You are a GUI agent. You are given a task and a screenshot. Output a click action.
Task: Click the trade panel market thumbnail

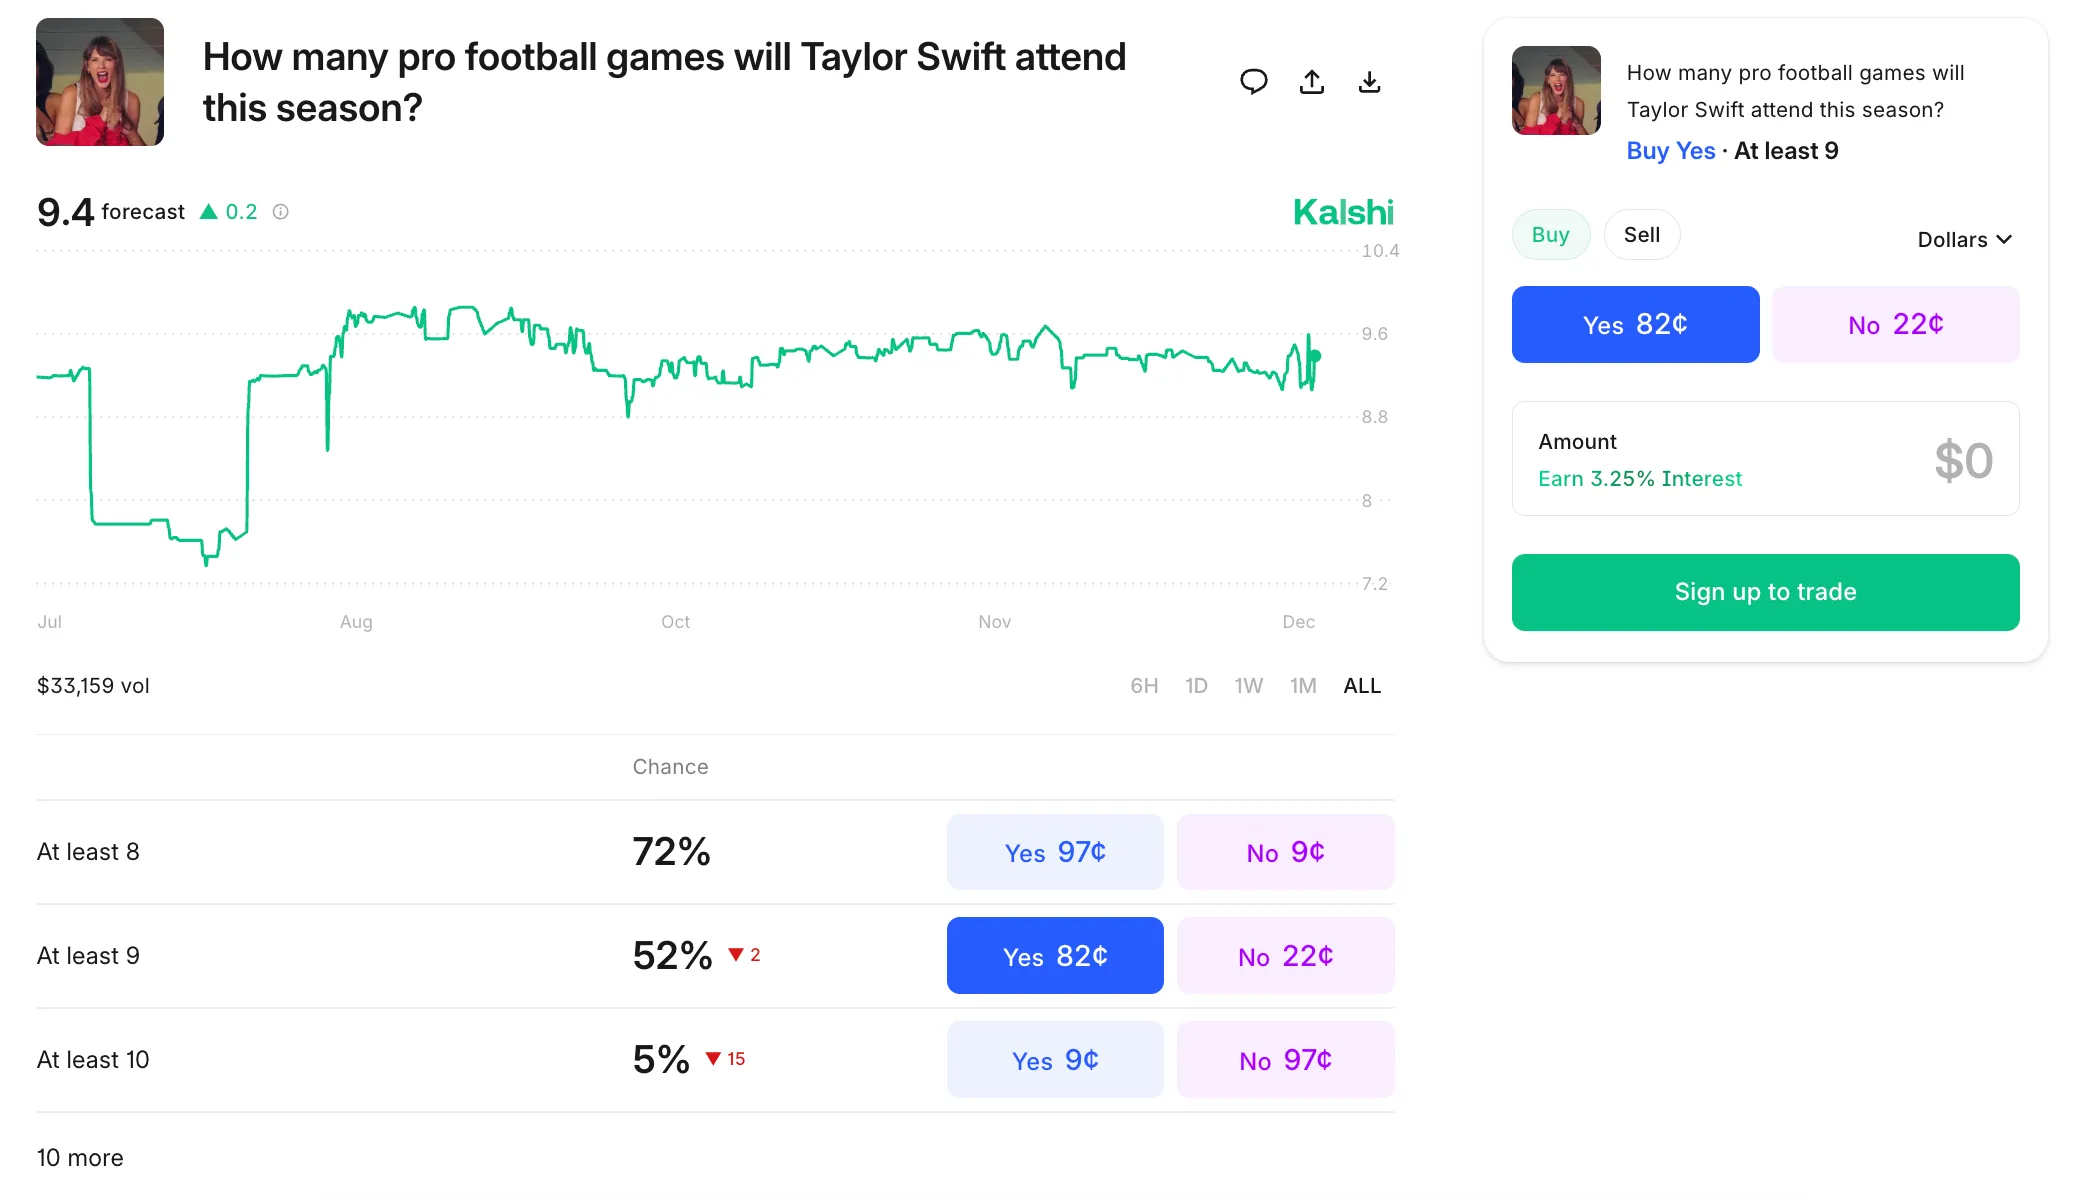[x=1556, y=90]
